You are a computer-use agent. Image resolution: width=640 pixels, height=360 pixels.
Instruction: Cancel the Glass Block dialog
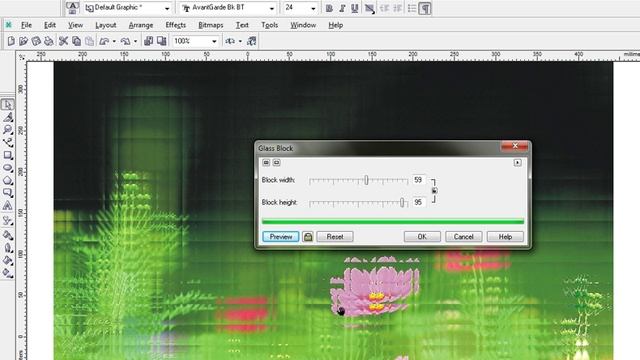[464, 237]
